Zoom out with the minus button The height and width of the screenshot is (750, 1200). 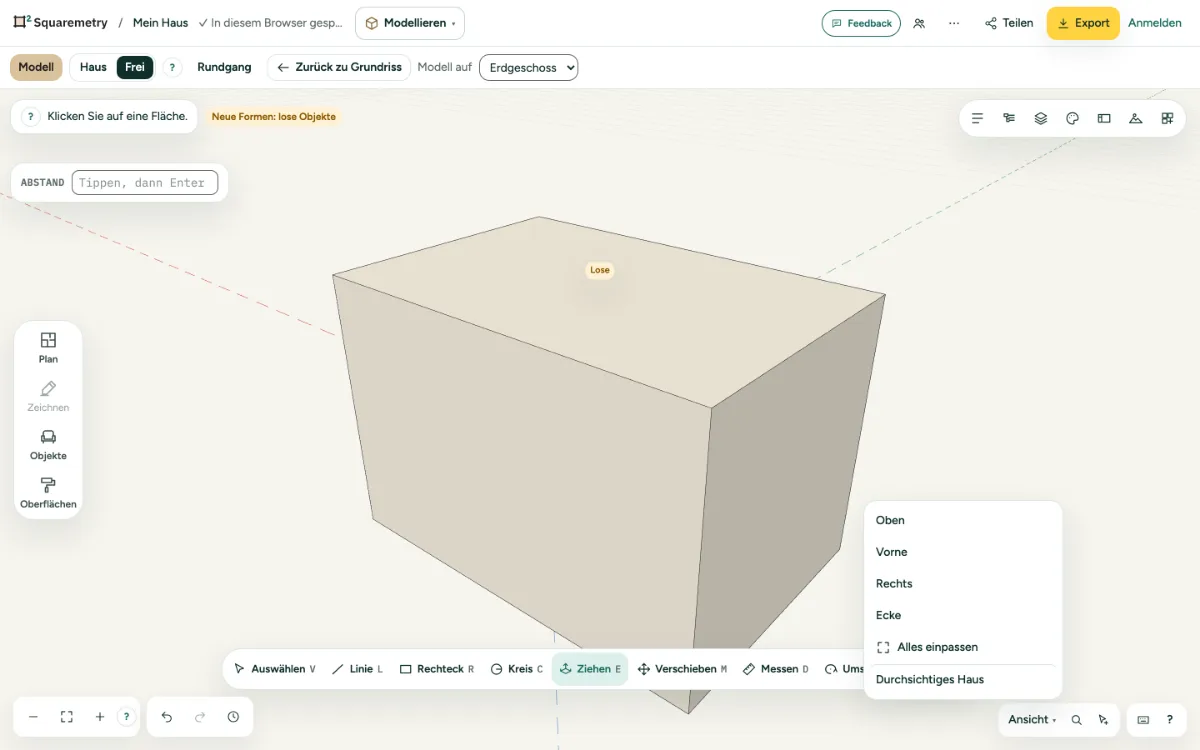pyautogui.click(x=33, y=717)
